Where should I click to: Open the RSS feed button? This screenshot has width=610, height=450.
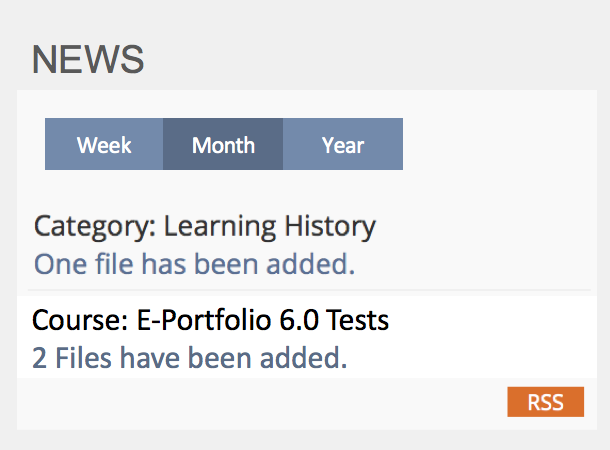pyautogui.click(x=545, y=402)
